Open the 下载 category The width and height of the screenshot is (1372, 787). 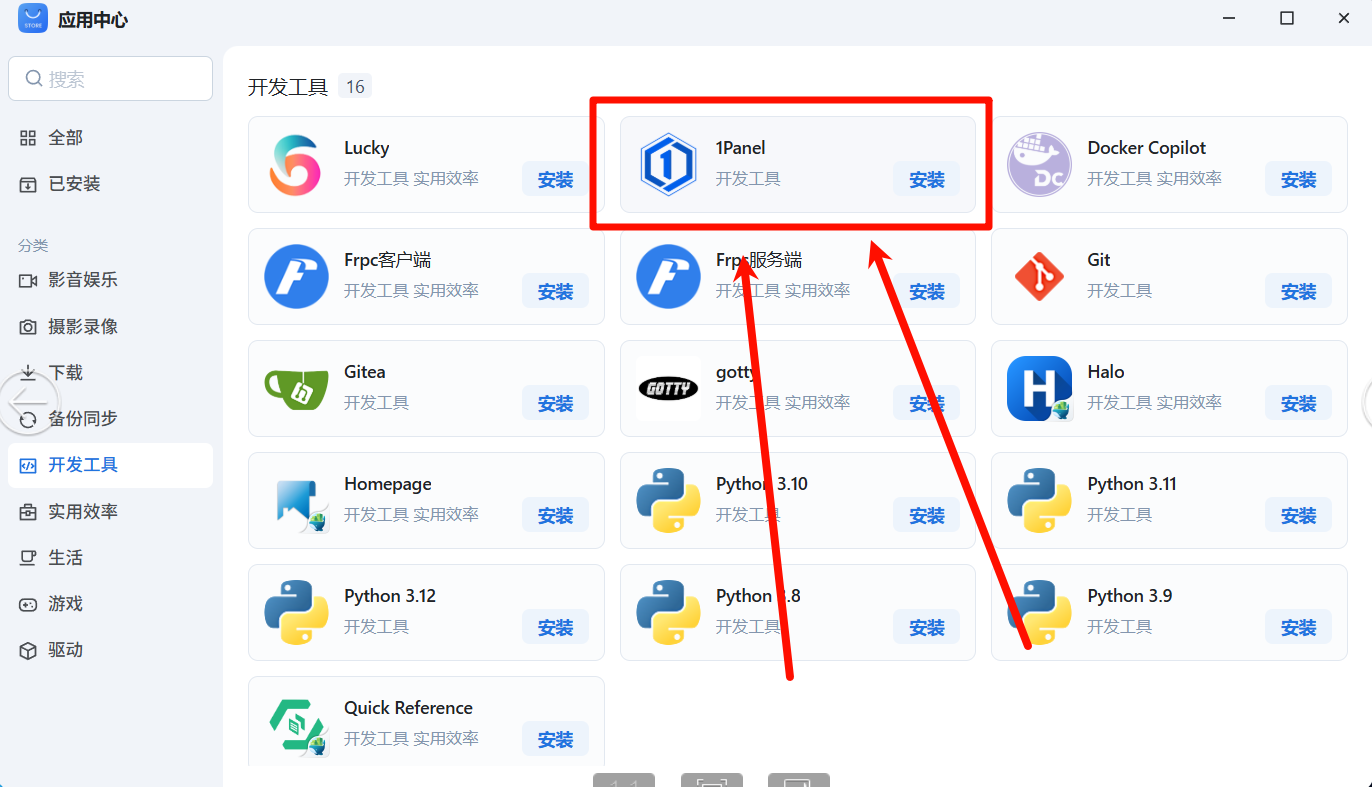pos(110,373)
